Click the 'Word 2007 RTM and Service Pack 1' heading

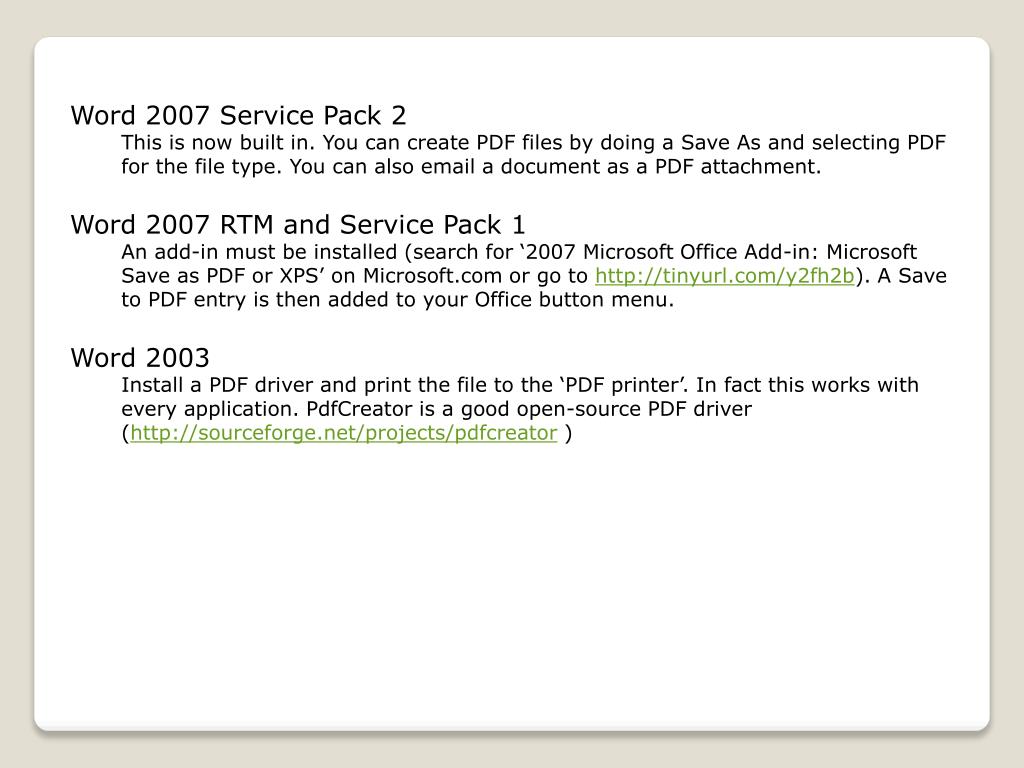[x=298, y=225]
